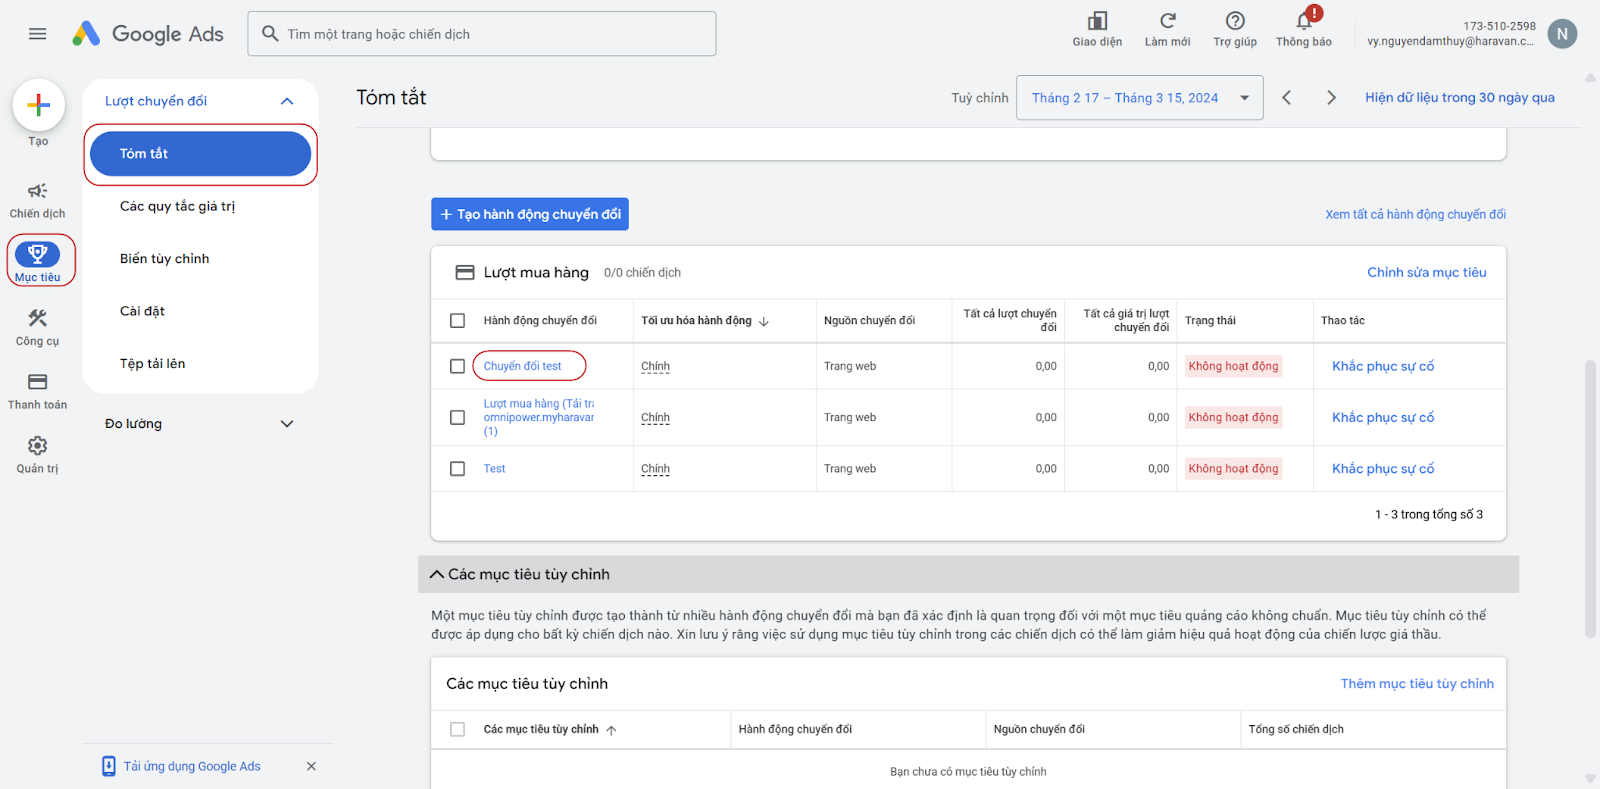Open Biến tùy chỉnh menu item
Viewport: 1600px width, 789px height.
coord(165,259)
